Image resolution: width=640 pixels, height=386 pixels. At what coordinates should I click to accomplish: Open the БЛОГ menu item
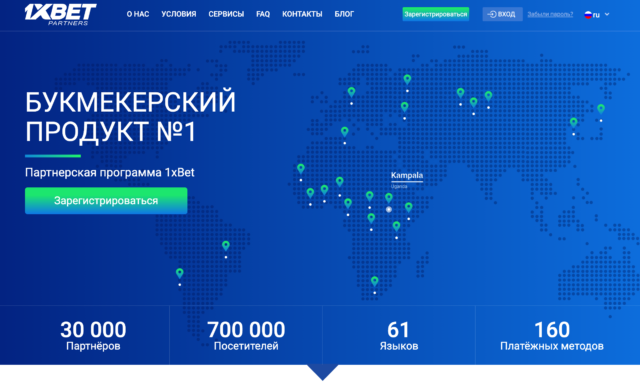[x=344, y=14]
